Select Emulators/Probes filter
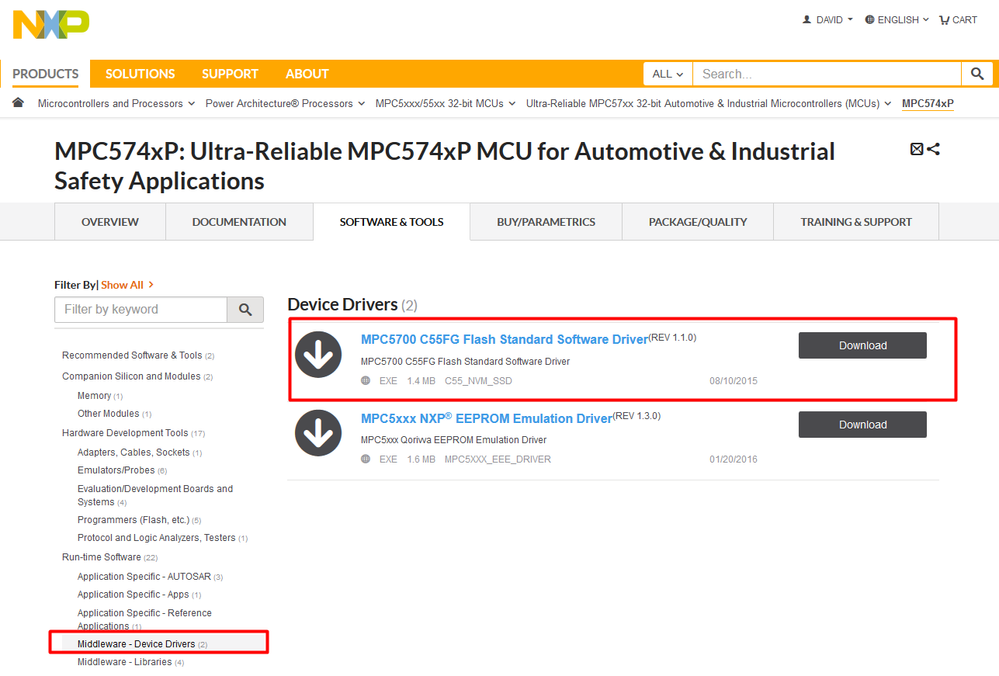The width and height of the screenshot is (999, 676). point(122,470)
